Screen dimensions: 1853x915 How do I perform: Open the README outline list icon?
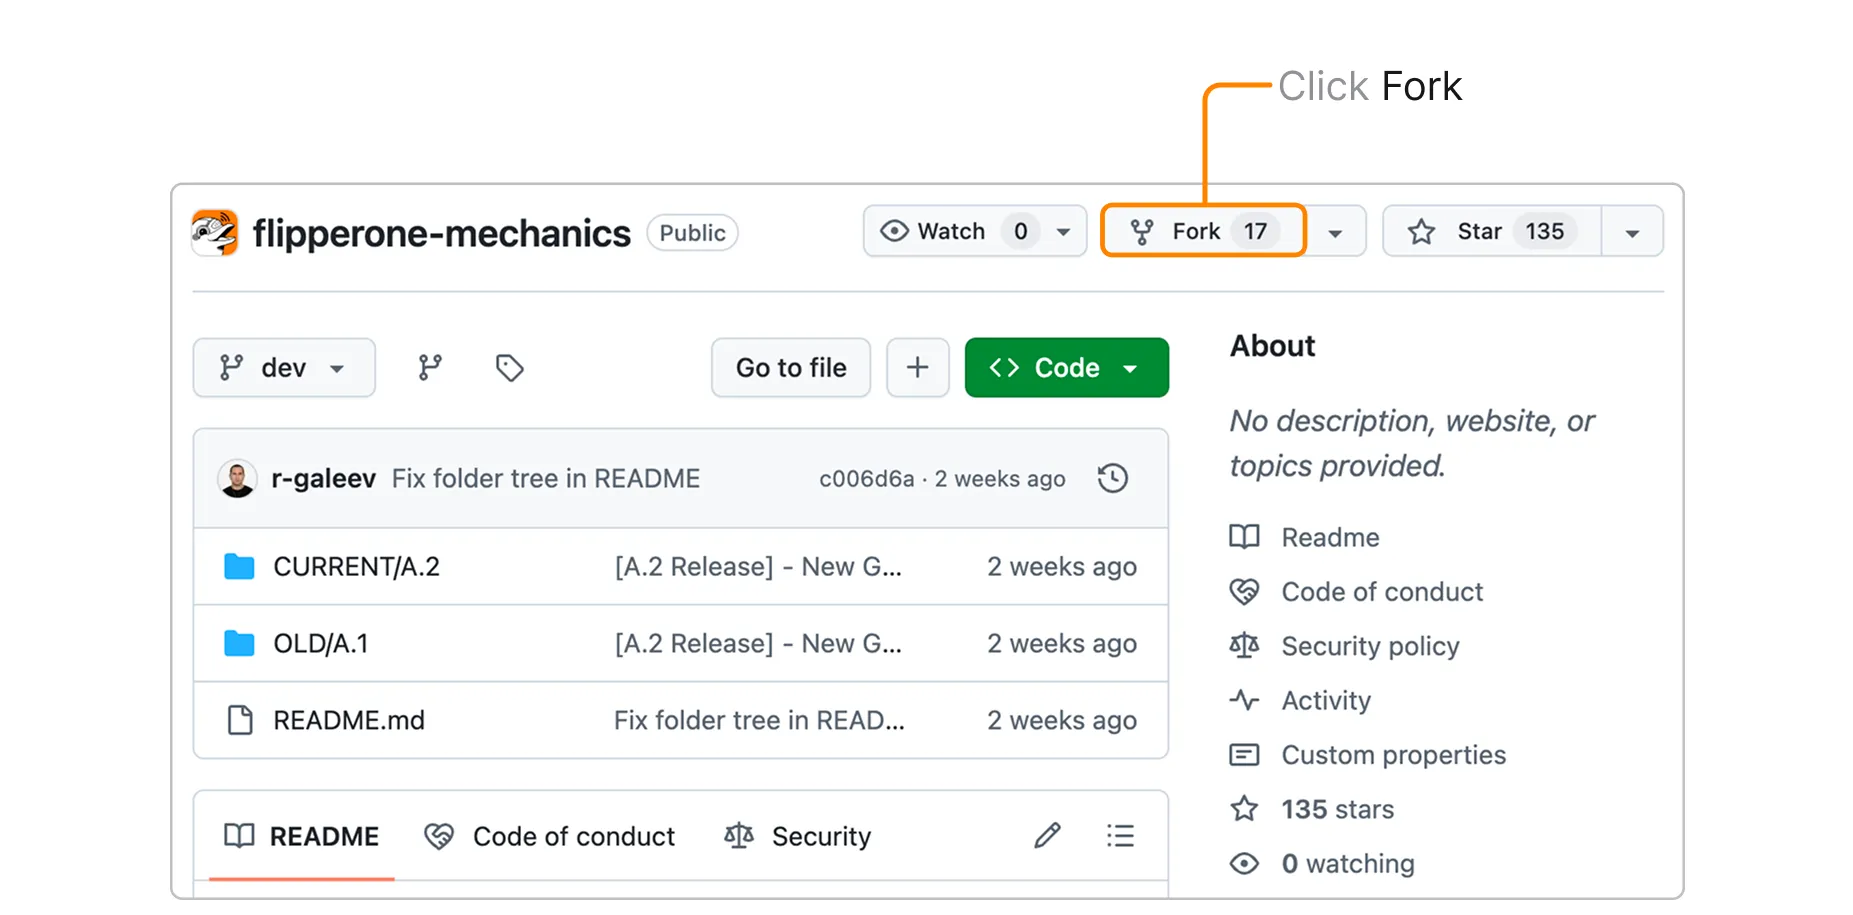(1120, 836)
